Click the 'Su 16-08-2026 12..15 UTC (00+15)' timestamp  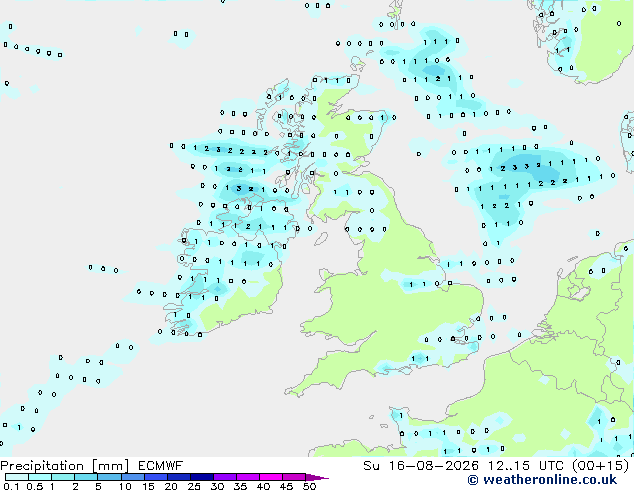coord(496,466)
